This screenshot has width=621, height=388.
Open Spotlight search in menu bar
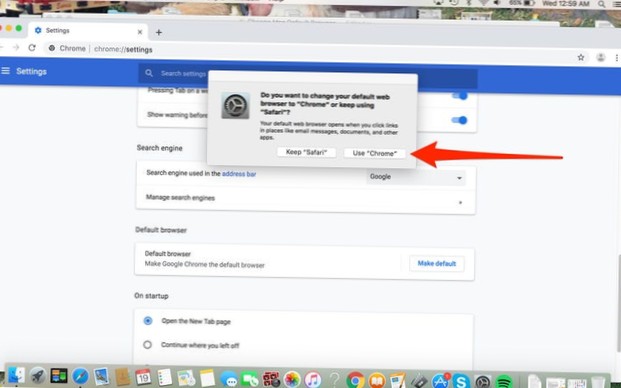pyautogui.click(x=602, y=4)
